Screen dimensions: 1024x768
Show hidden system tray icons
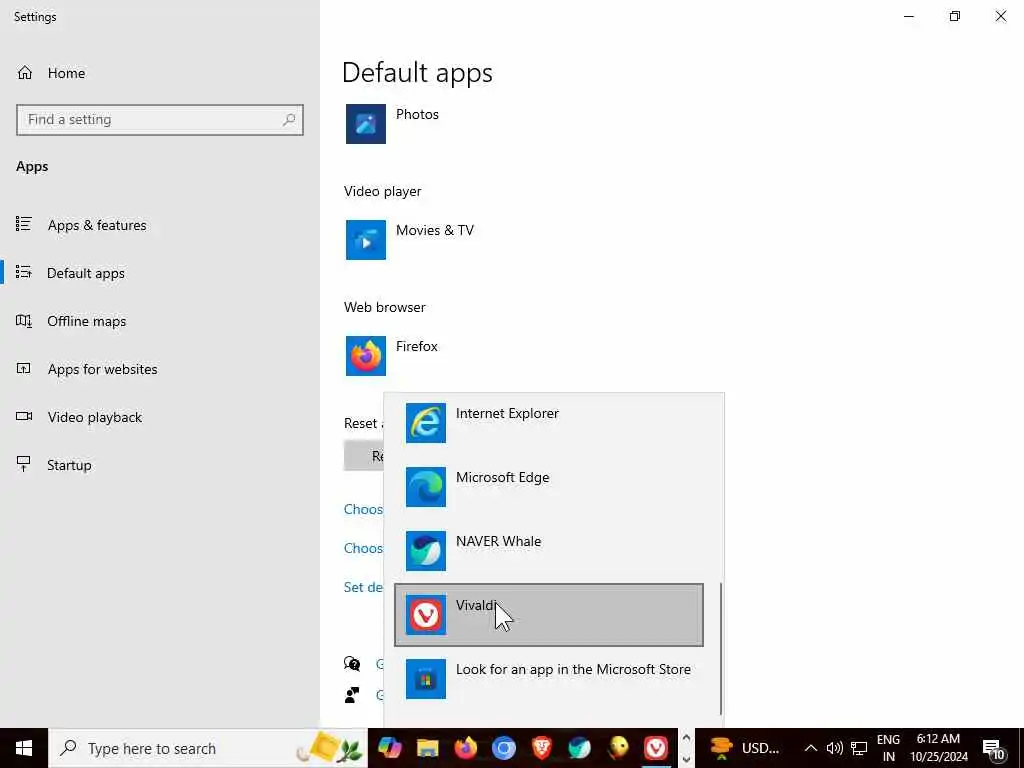point(810,748)
